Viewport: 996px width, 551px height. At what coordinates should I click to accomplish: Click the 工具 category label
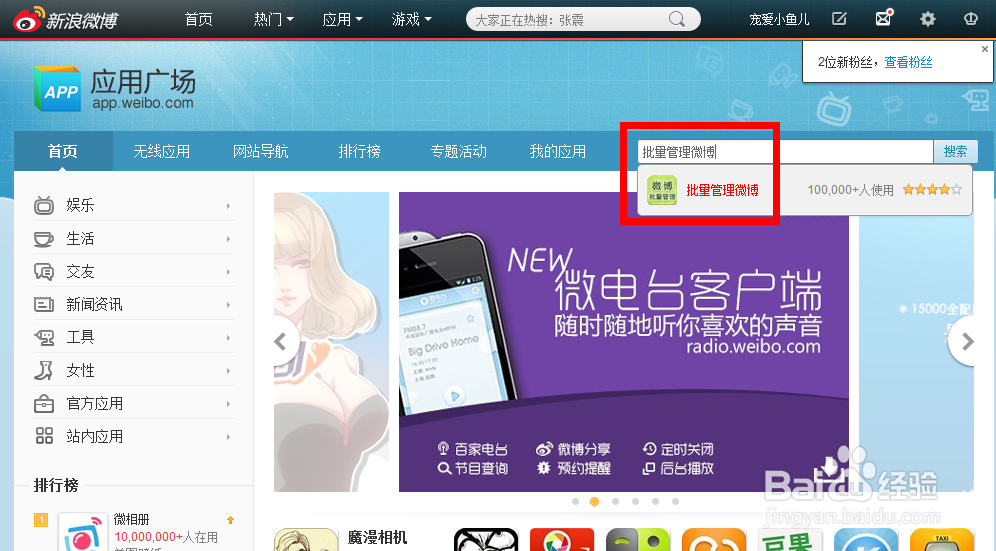(x=80, y=337)
